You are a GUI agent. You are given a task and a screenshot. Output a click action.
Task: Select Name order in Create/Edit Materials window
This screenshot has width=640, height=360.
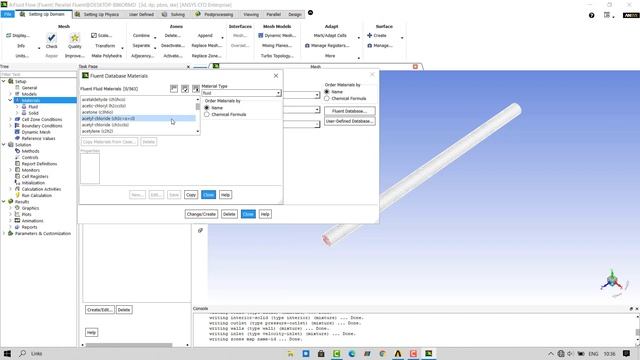pyautogui.click(x=327, y=92)
